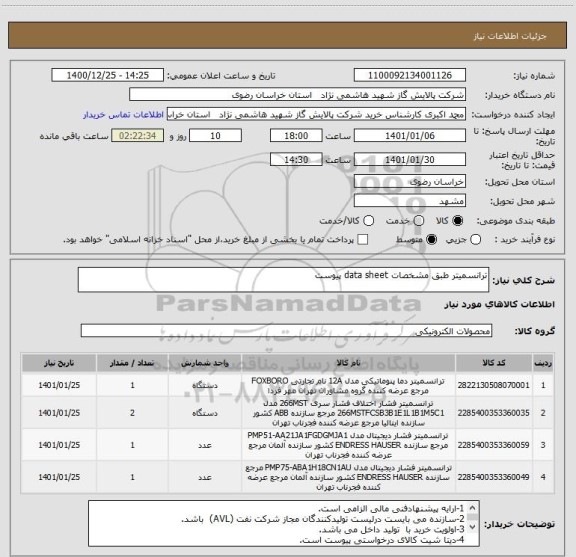576x557 pixels.
Task: Click the واحد شمارش column header
Action: click(x=205, y=363)
